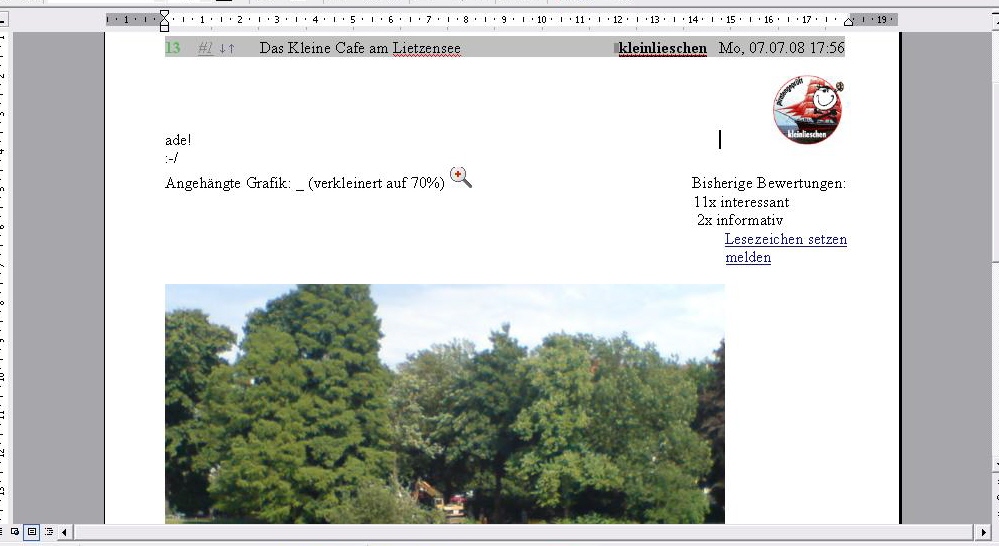Click the kleinlieschen username in the header
The height and width of the screenshot is (546, 999).
662,48
